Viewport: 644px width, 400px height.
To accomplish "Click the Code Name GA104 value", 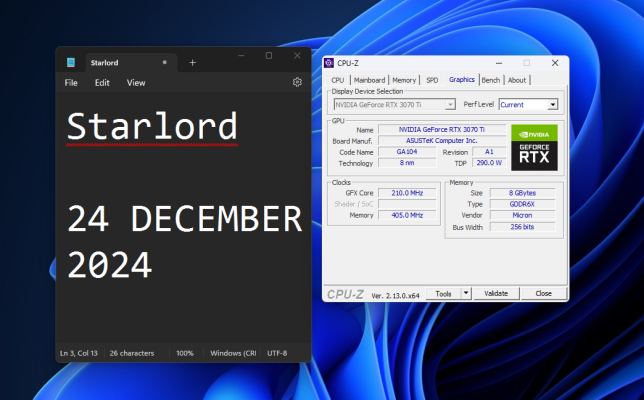I will click(x=407, y=152).
